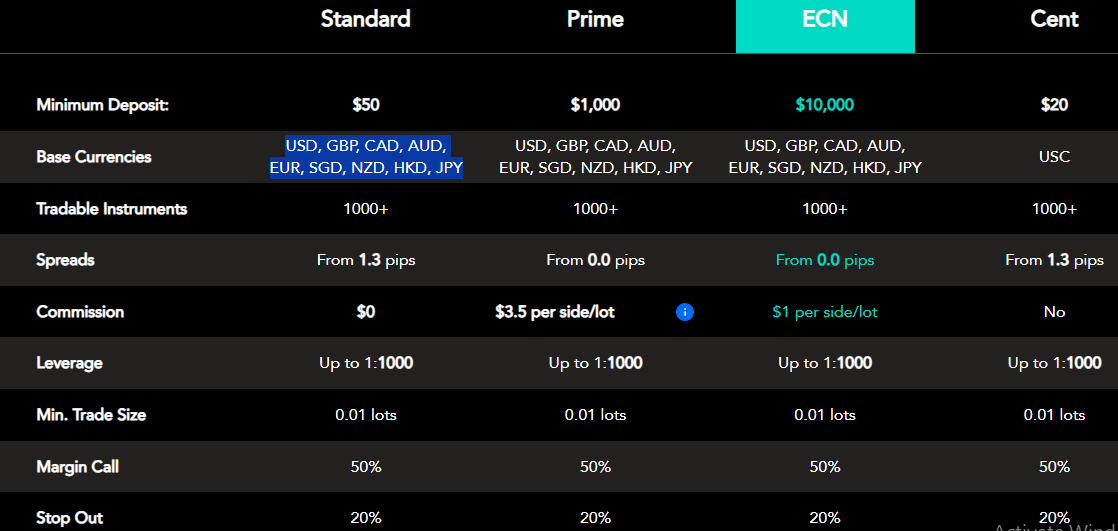Click the highlighted Standard base currencies text
This screenshot has height=531, width=1118.
pos(366,157)
